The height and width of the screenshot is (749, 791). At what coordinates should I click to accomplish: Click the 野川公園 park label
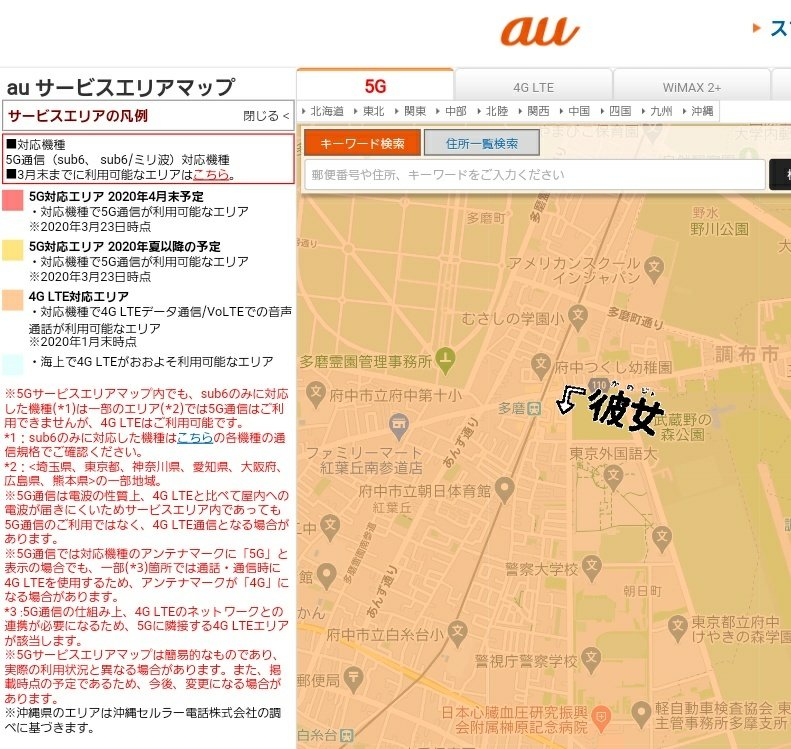pyautogui.click(x=719, y=229)
